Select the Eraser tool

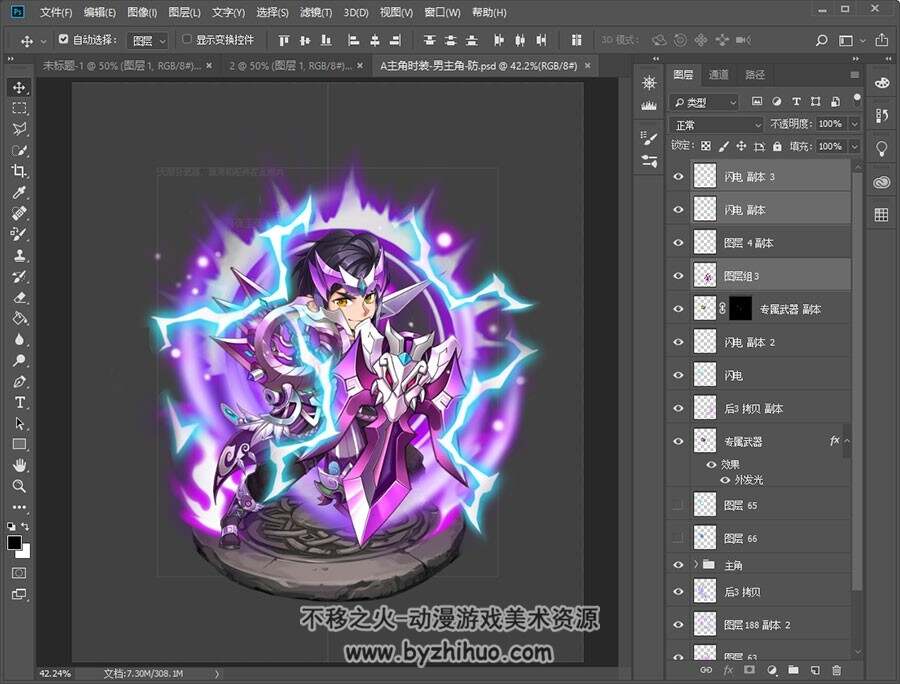(19, 297)
